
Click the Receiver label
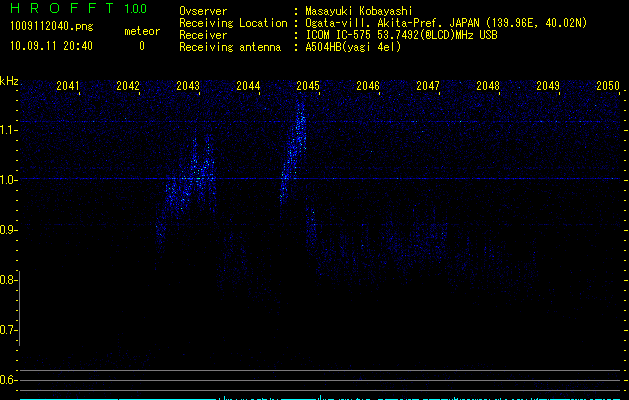[x=203, y=35]
